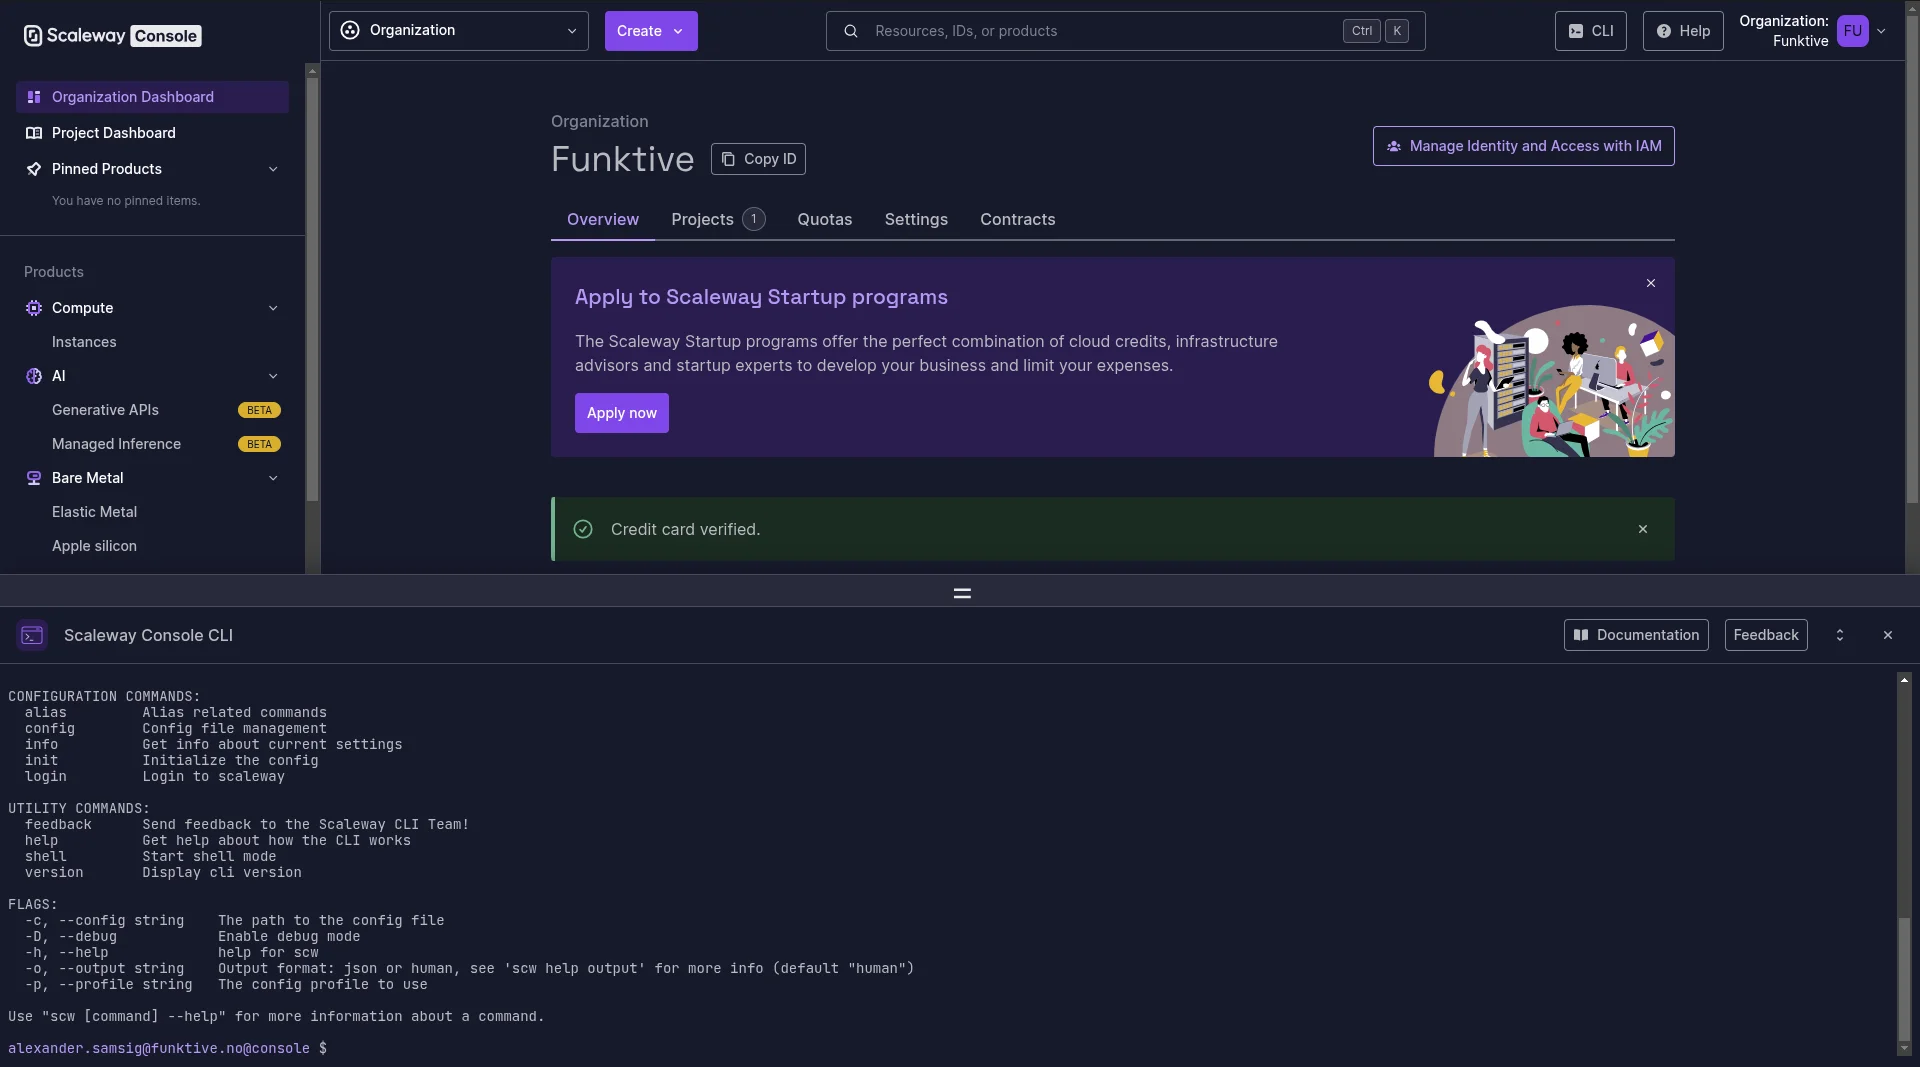This screenshot has width=1920, height=1067.
Task: Open the Create dropdown button
Action: 651,31
